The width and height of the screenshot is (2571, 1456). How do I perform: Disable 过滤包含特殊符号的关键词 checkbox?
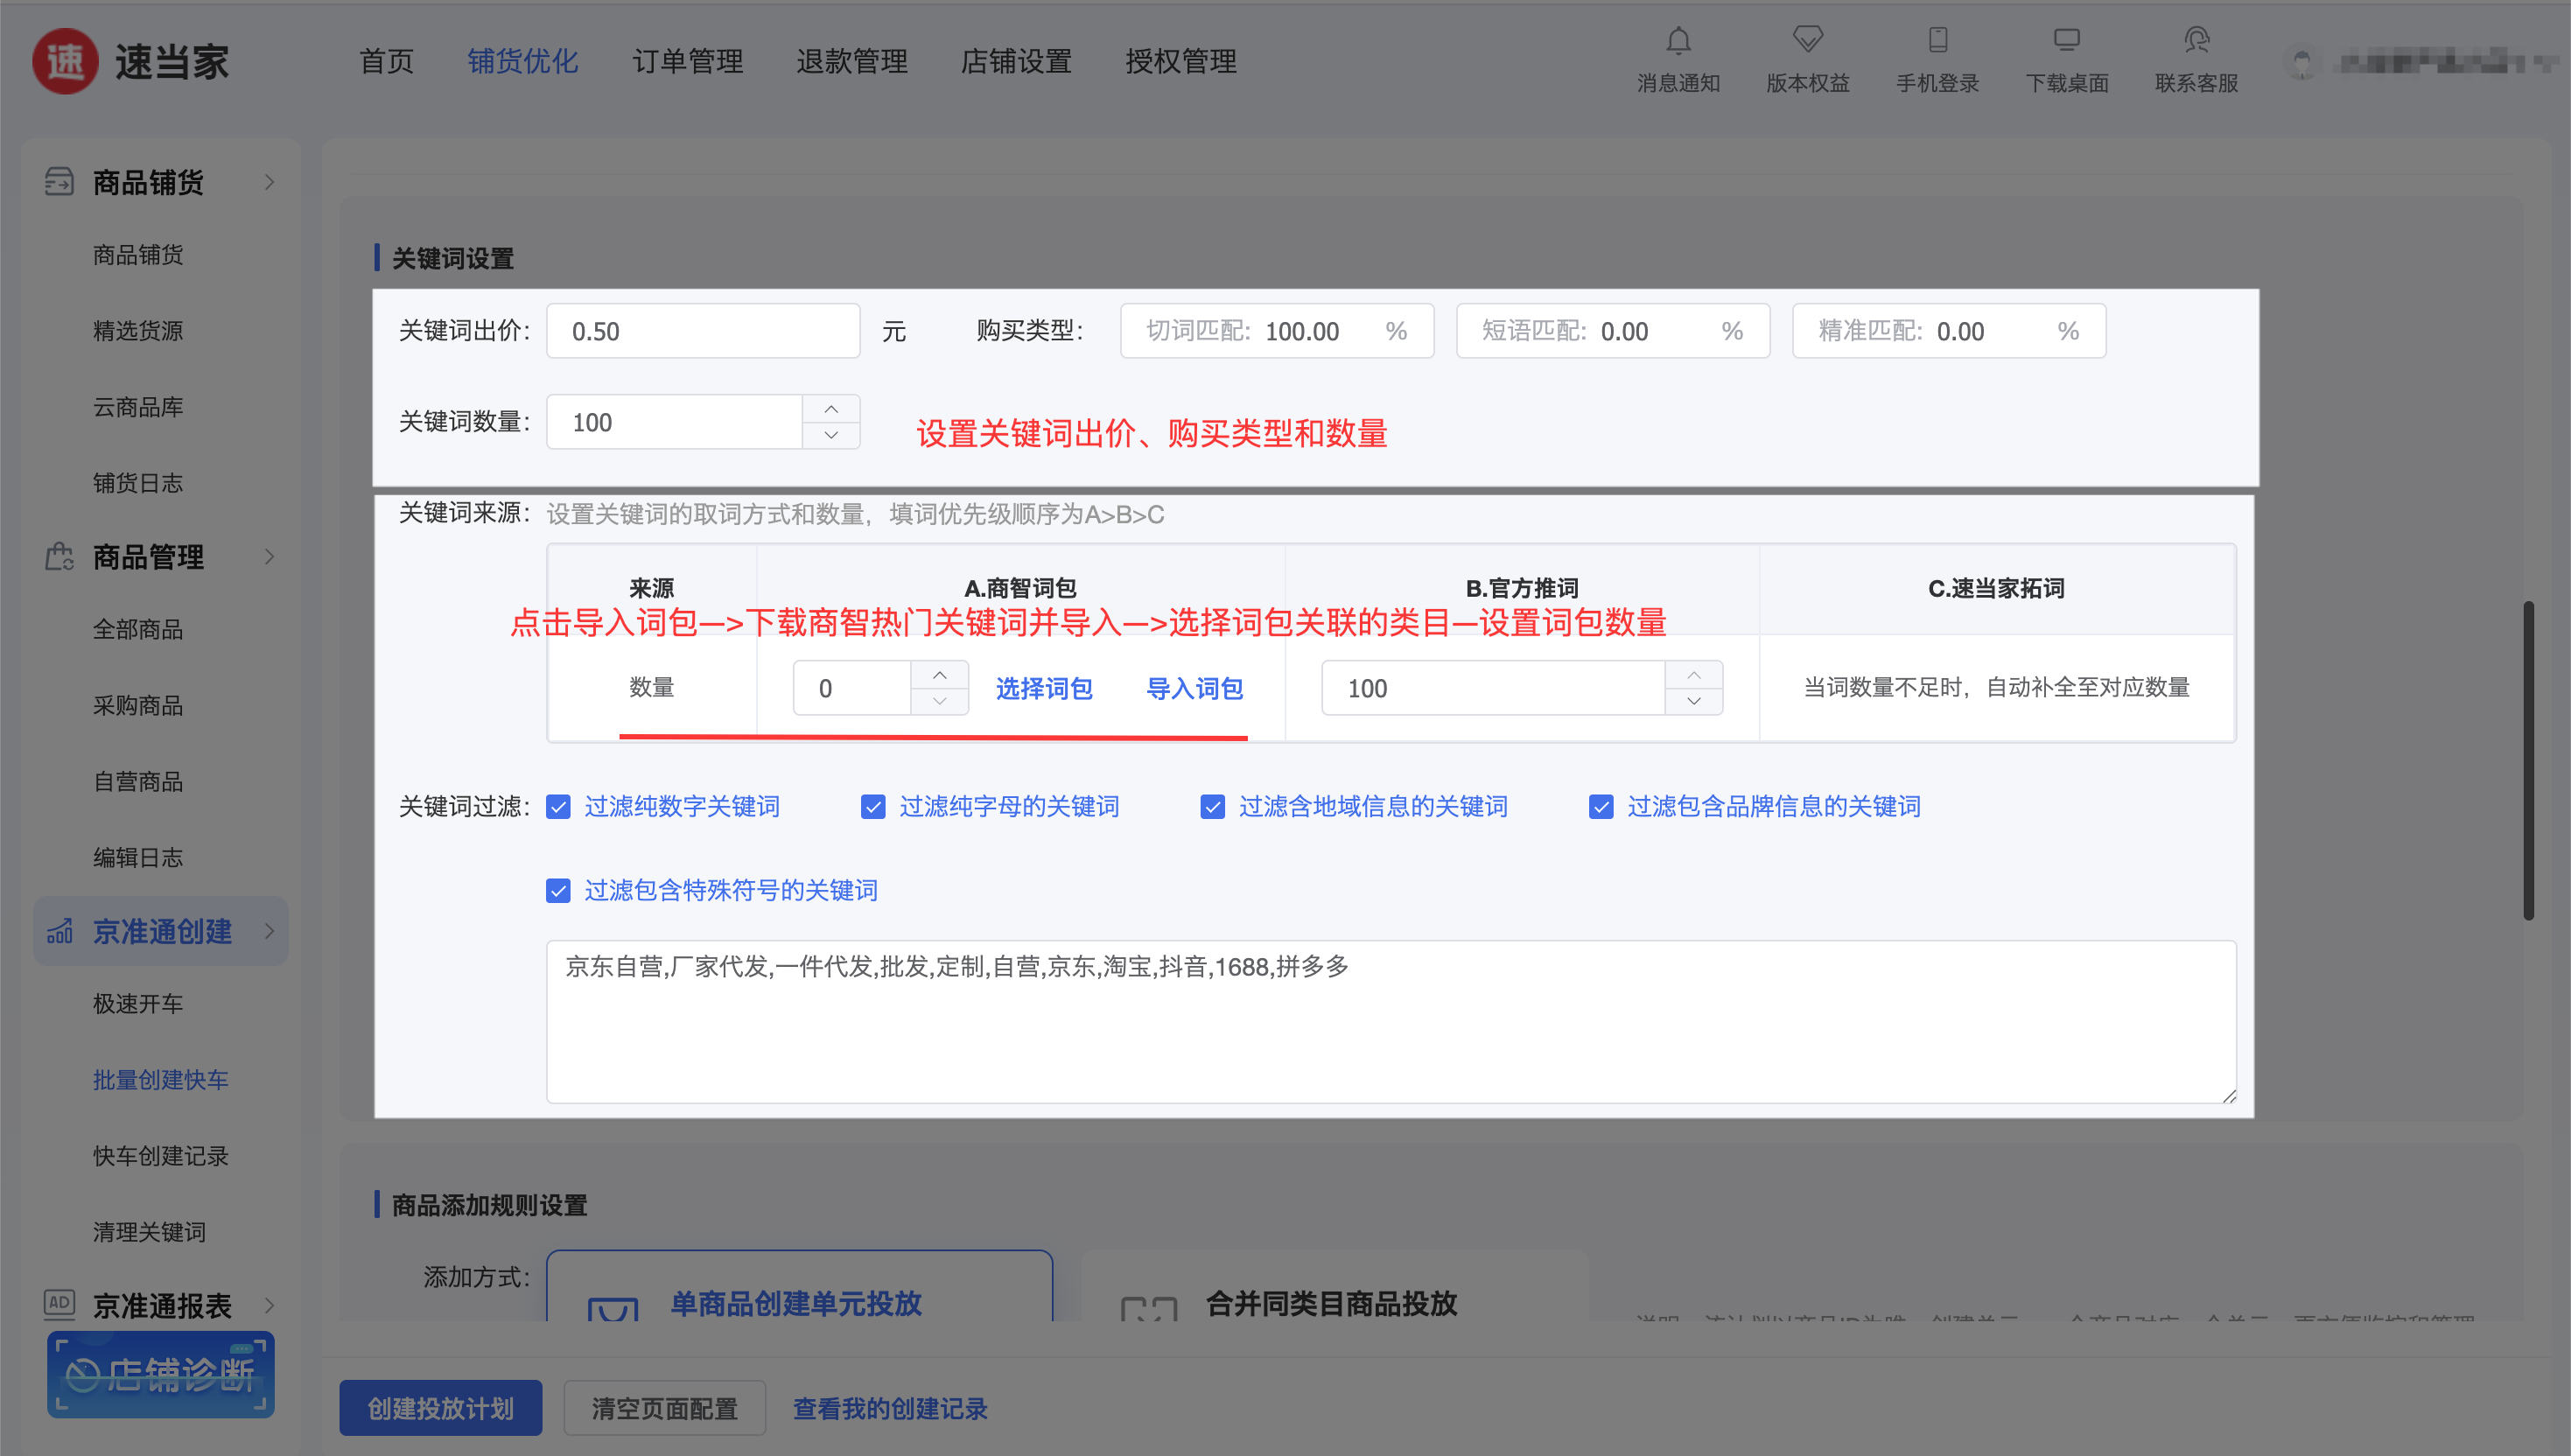(x=558, y=890)
